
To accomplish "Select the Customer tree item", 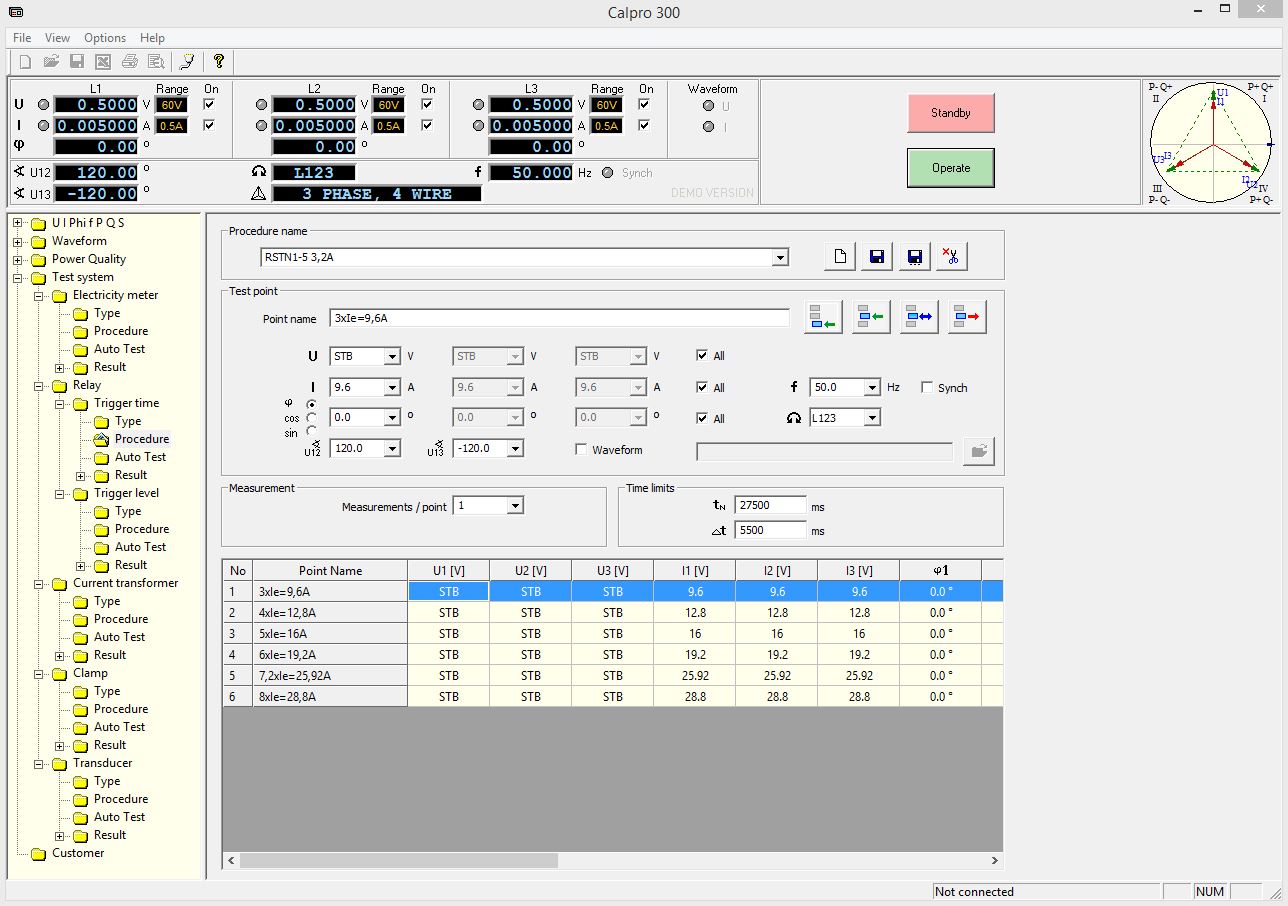I will 78,853.
